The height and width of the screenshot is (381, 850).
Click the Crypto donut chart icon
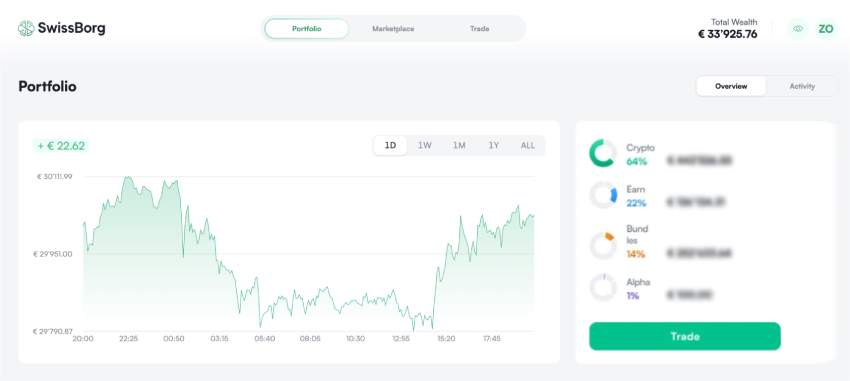tap(603, 153)
